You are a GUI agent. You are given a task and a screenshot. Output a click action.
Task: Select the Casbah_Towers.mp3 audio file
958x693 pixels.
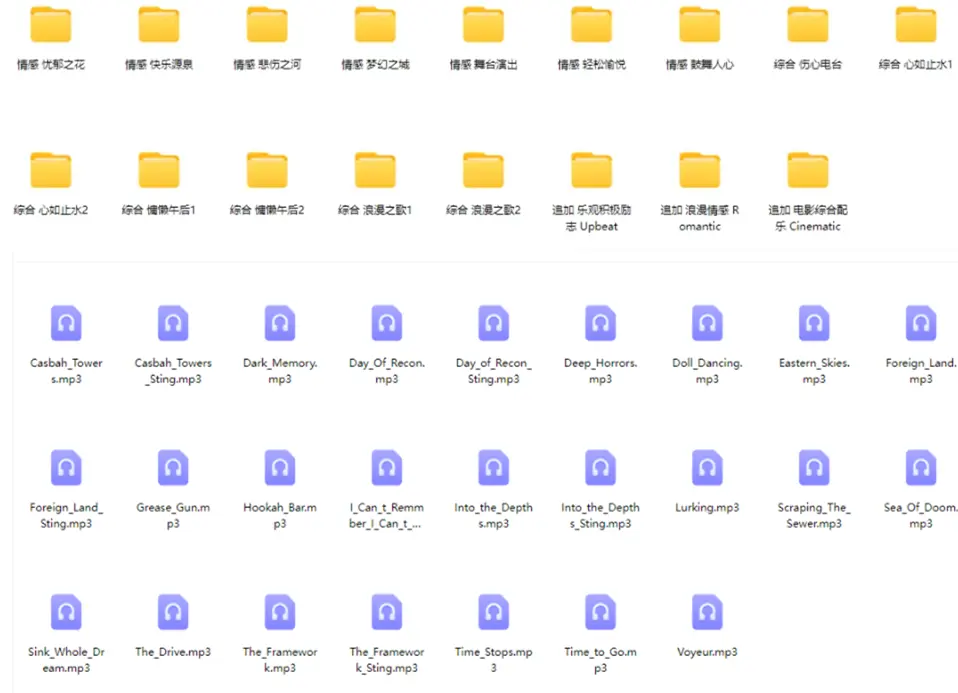click(x=66, y=322)
